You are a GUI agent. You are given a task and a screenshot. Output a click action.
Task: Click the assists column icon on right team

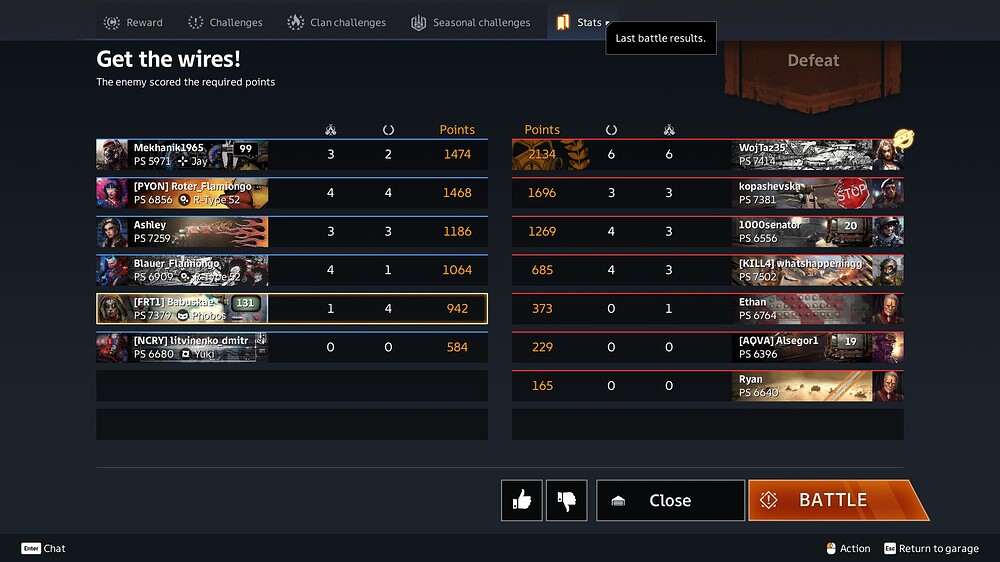coord(611,129)
